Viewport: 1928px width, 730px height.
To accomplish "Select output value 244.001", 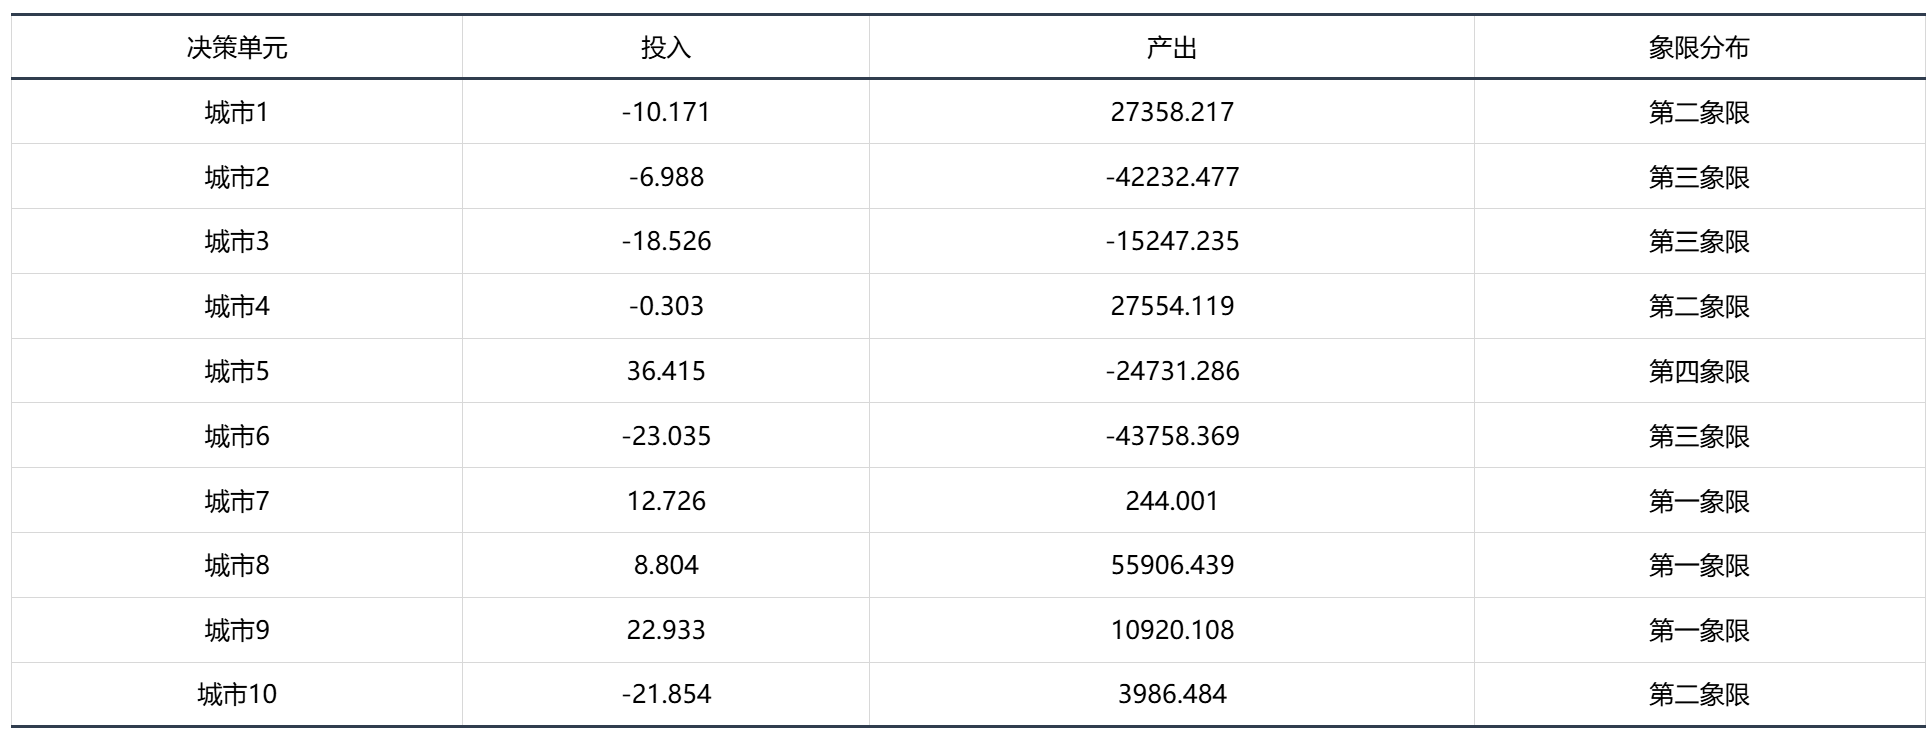I will [1172, 500].
